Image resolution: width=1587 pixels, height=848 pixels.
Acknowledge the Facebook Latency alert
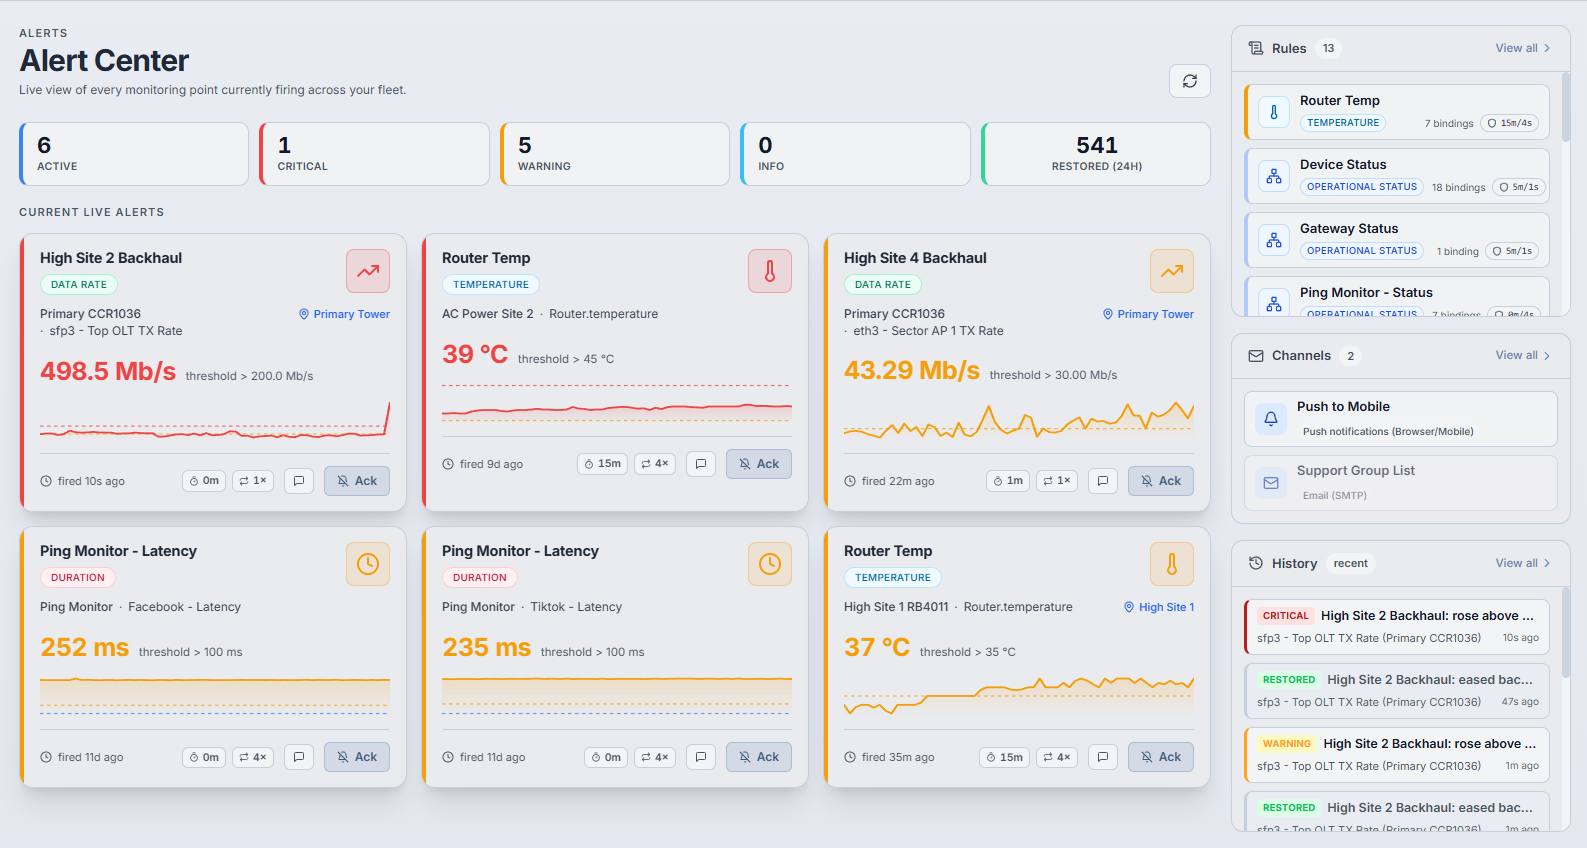click(x=357, y=757)
